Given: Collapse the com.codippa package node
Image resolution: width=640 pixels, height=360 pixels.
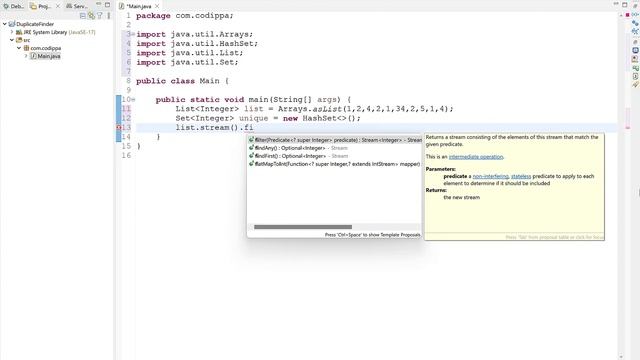Looking at the screenshot, I should (19, 48).
